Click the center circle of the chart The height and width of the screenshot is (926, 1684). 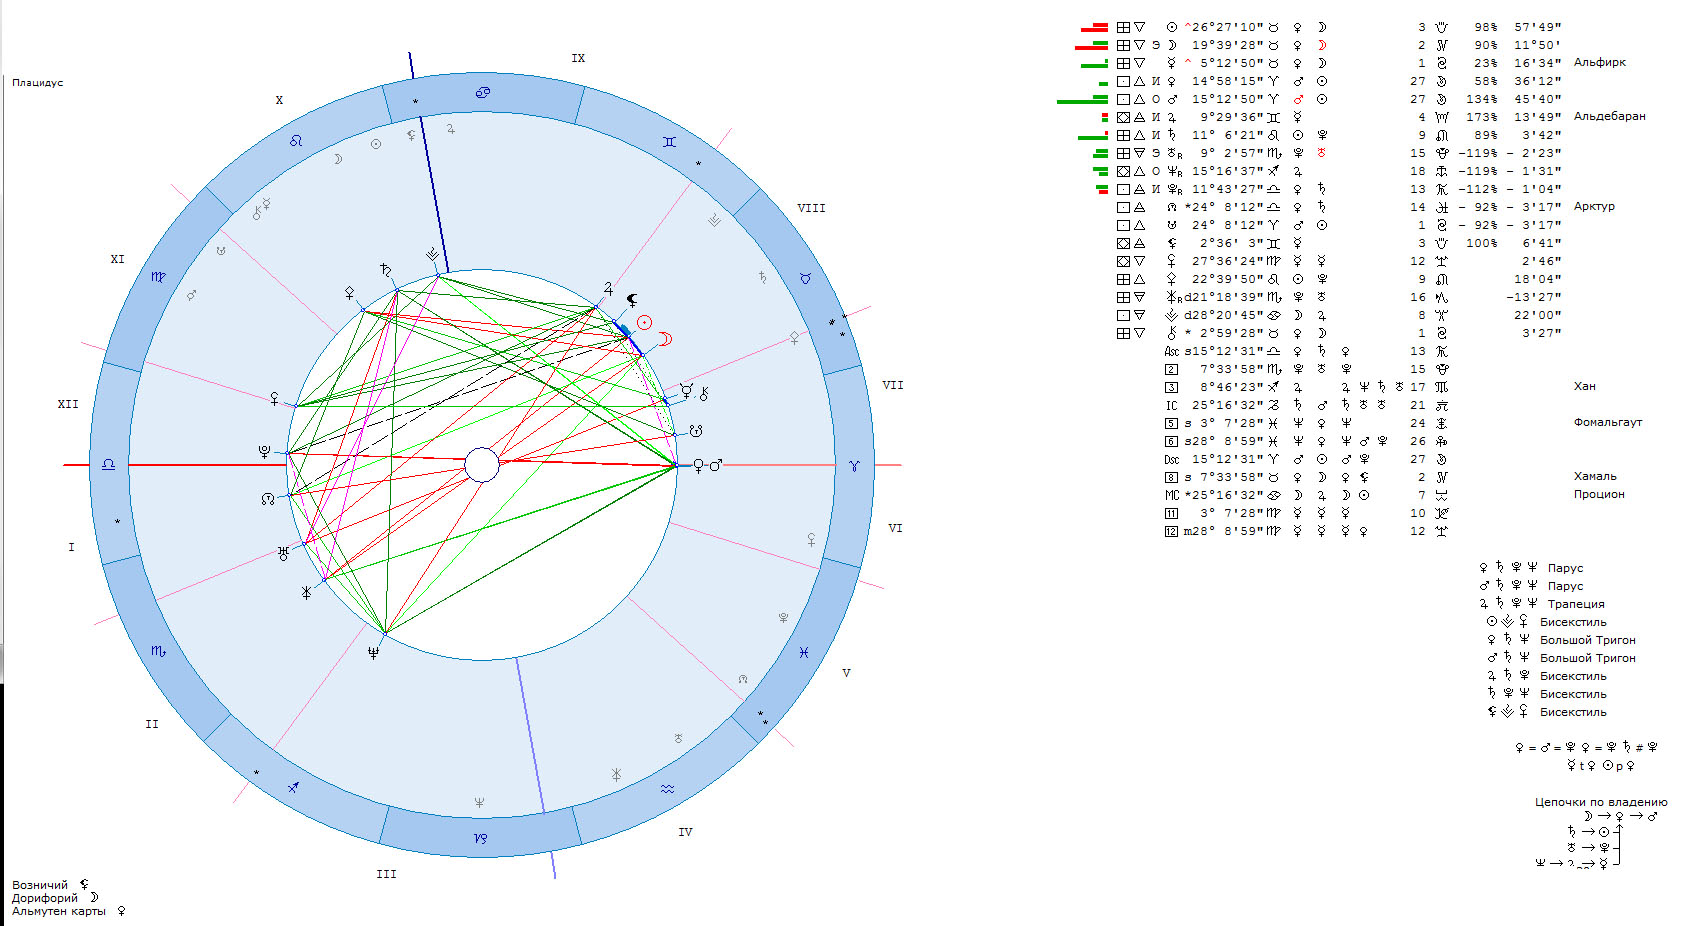[x=482, y=465]
